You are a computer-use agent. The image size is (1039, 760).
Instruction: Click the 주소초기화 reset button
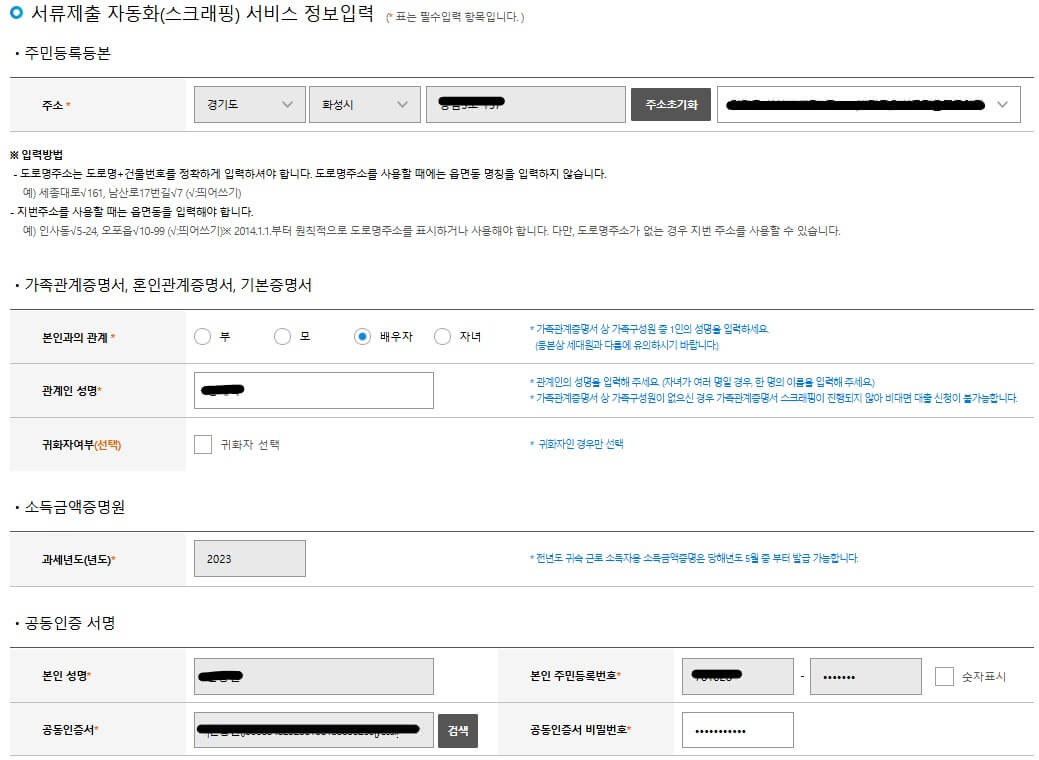point(671,104)
